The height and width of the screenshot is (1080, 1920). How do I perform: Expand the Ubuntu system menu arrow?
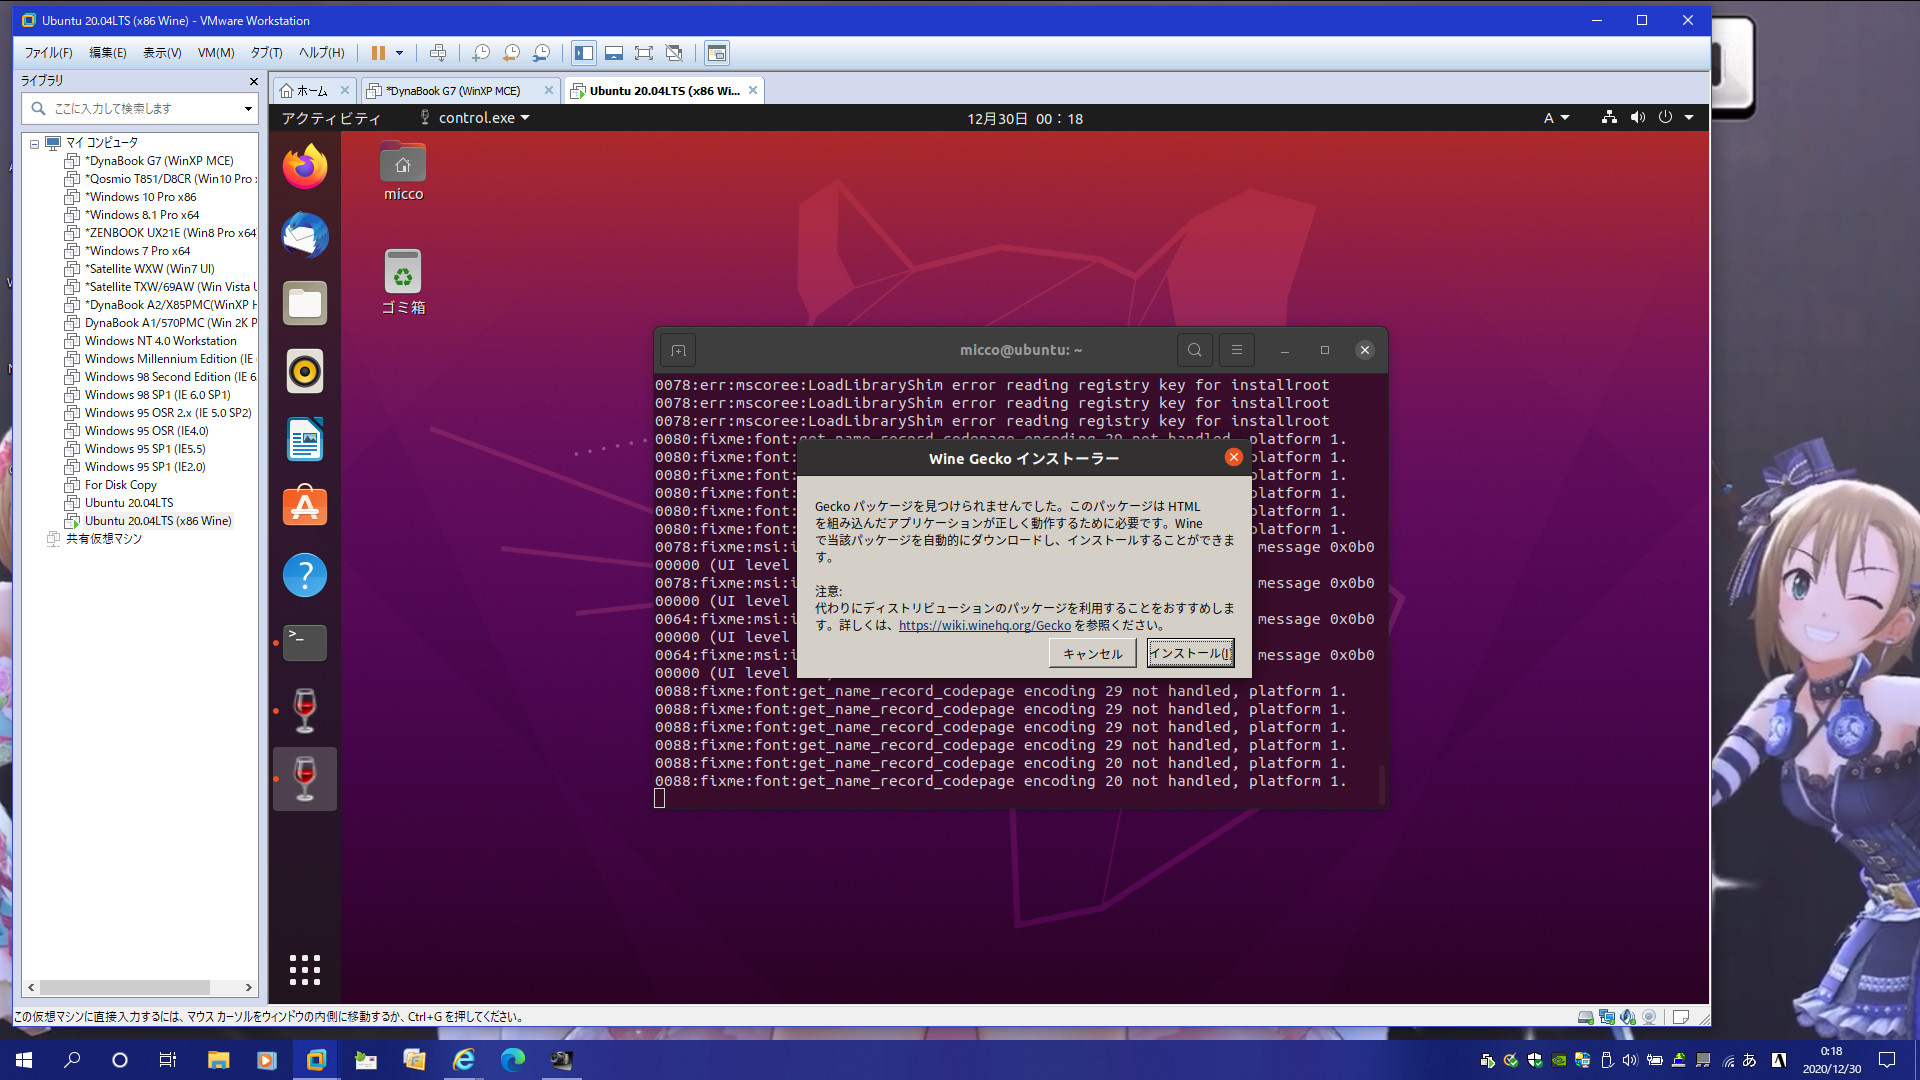pyautogui.click(x=1689, y=118)
